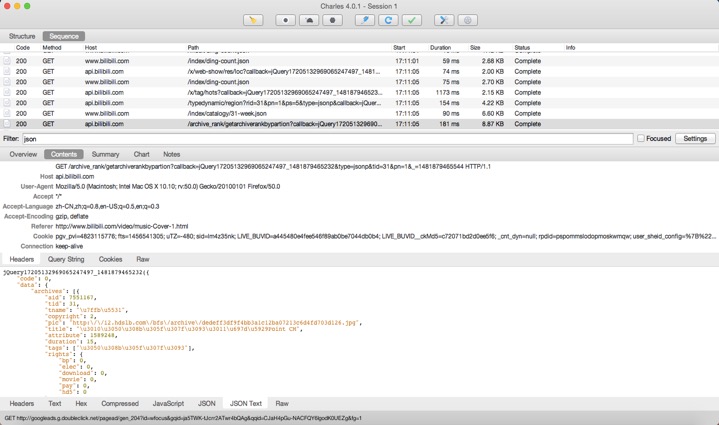Select request Raw sub-tab
The width and height of the screenshot is (719, 425).
point(143,259)
